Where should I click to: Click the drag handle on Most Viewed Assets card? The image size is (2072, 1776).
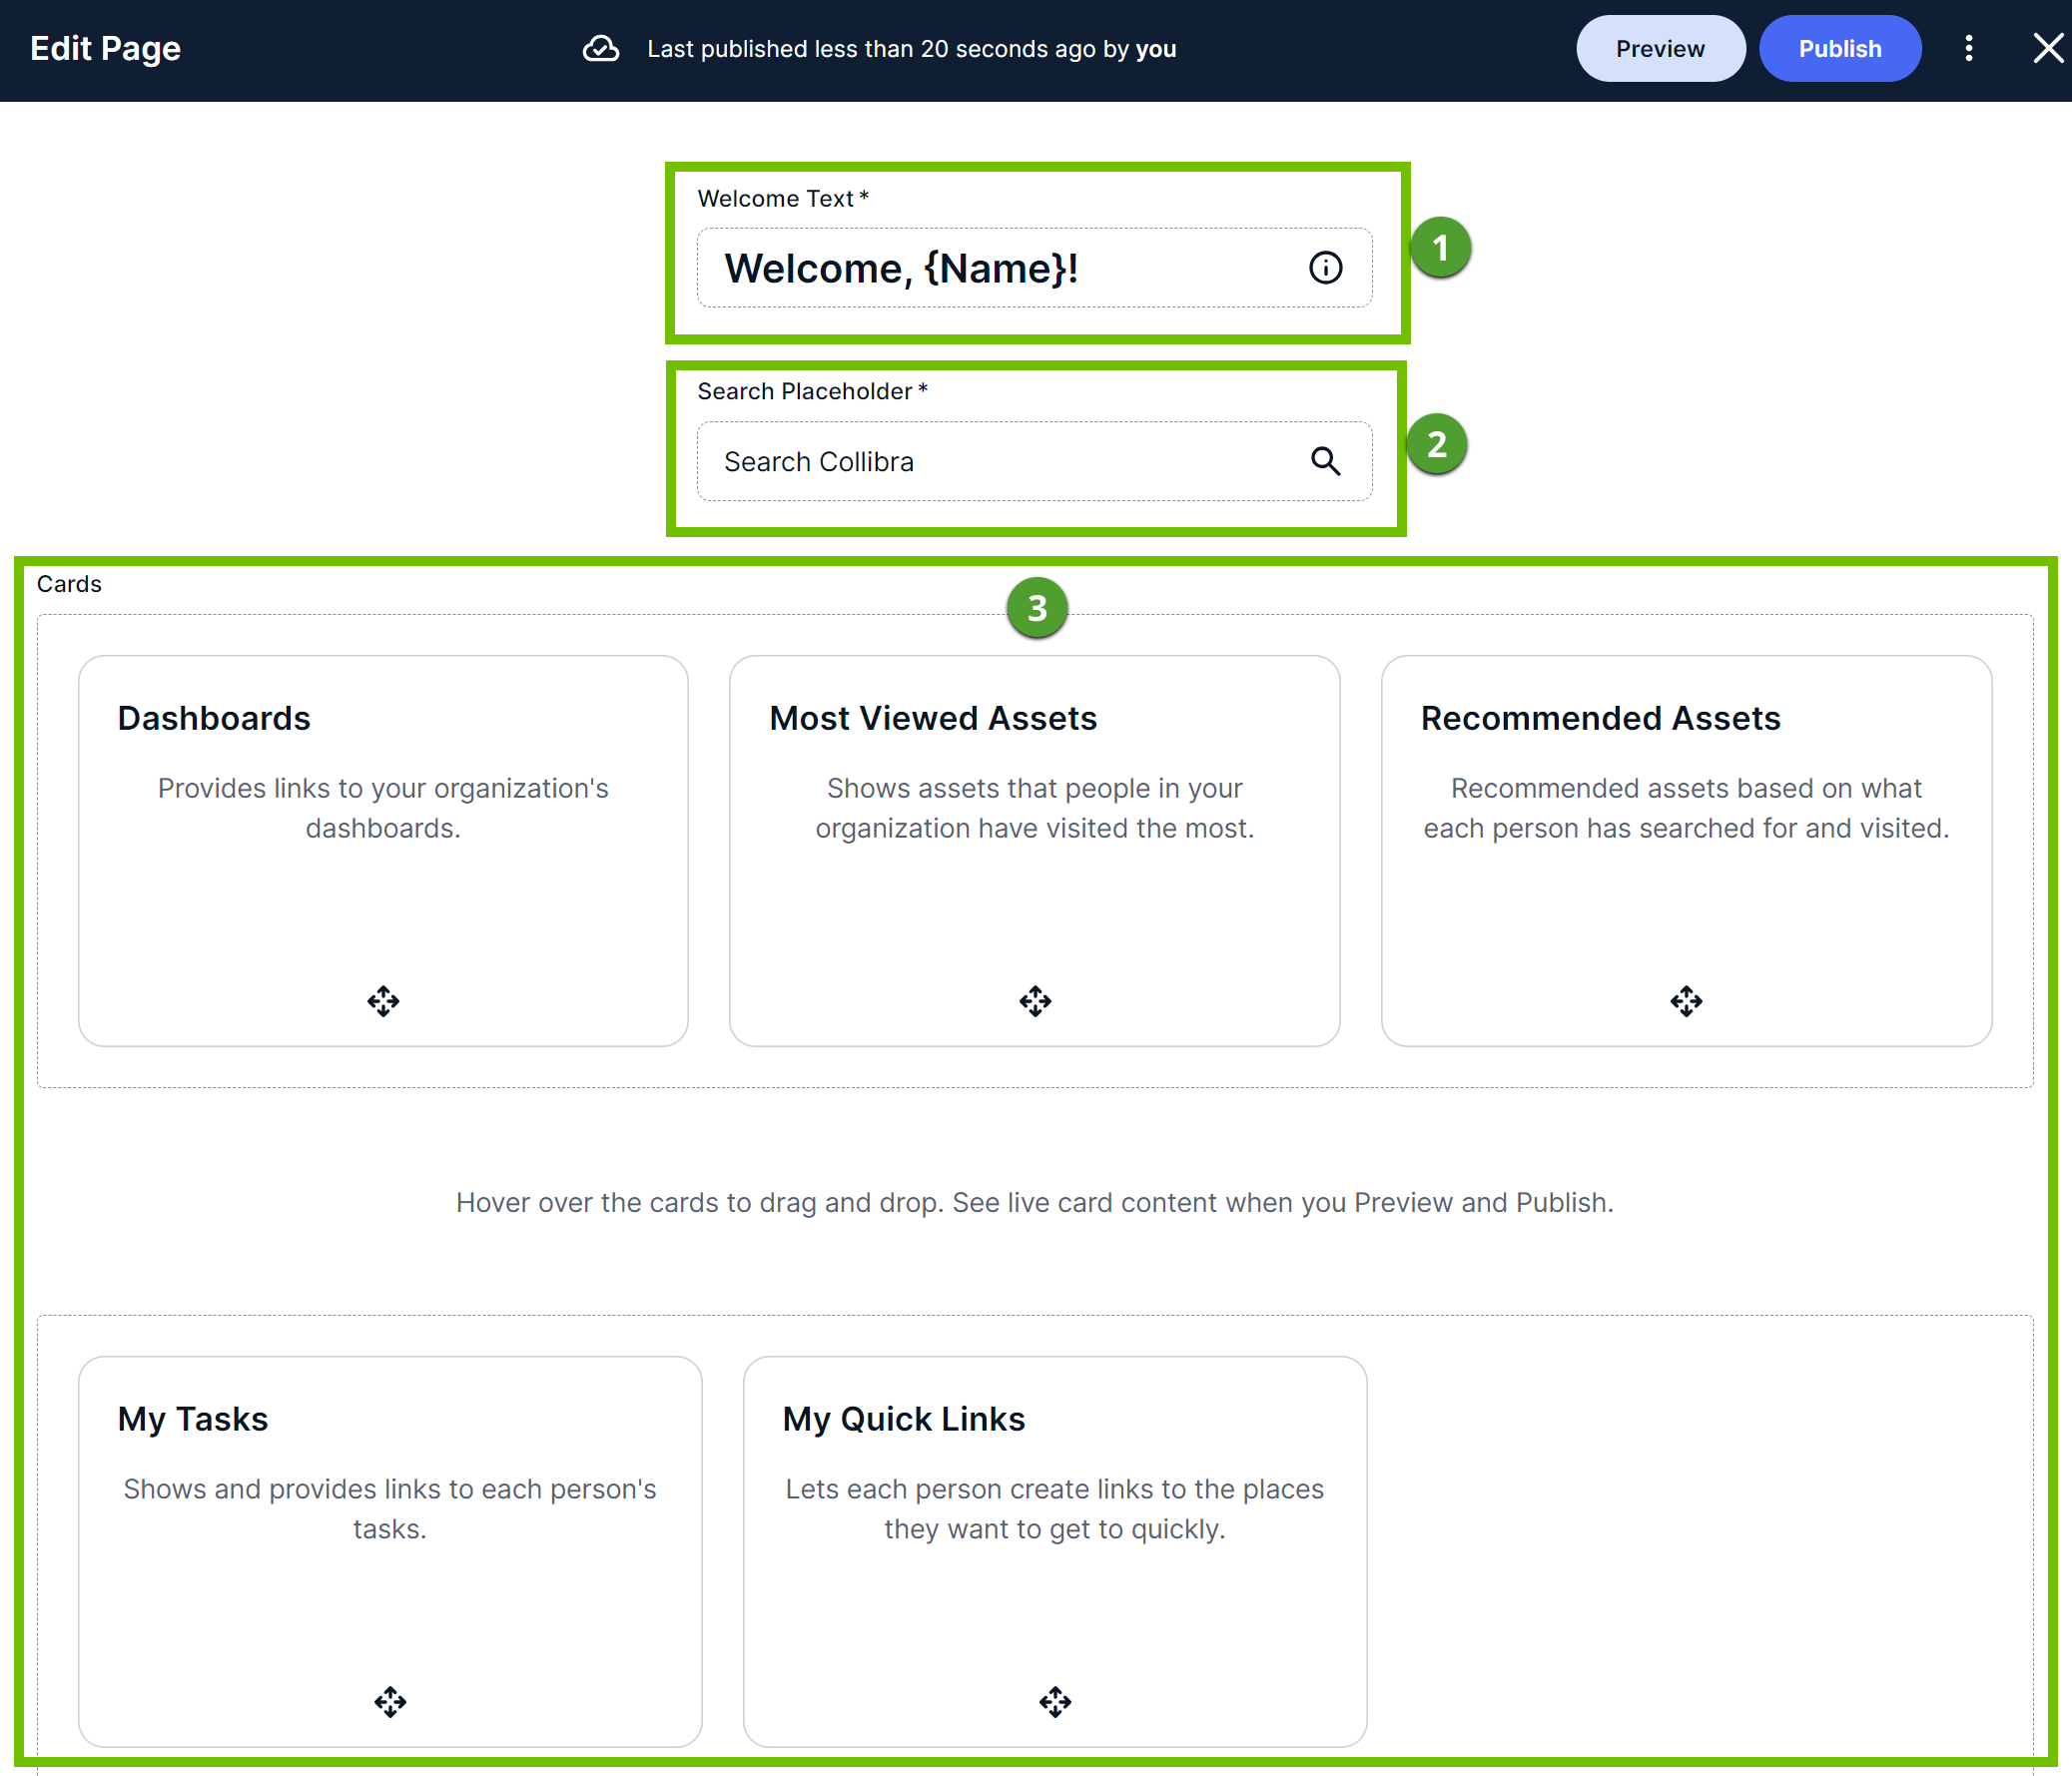(x=1035, y=1001)
